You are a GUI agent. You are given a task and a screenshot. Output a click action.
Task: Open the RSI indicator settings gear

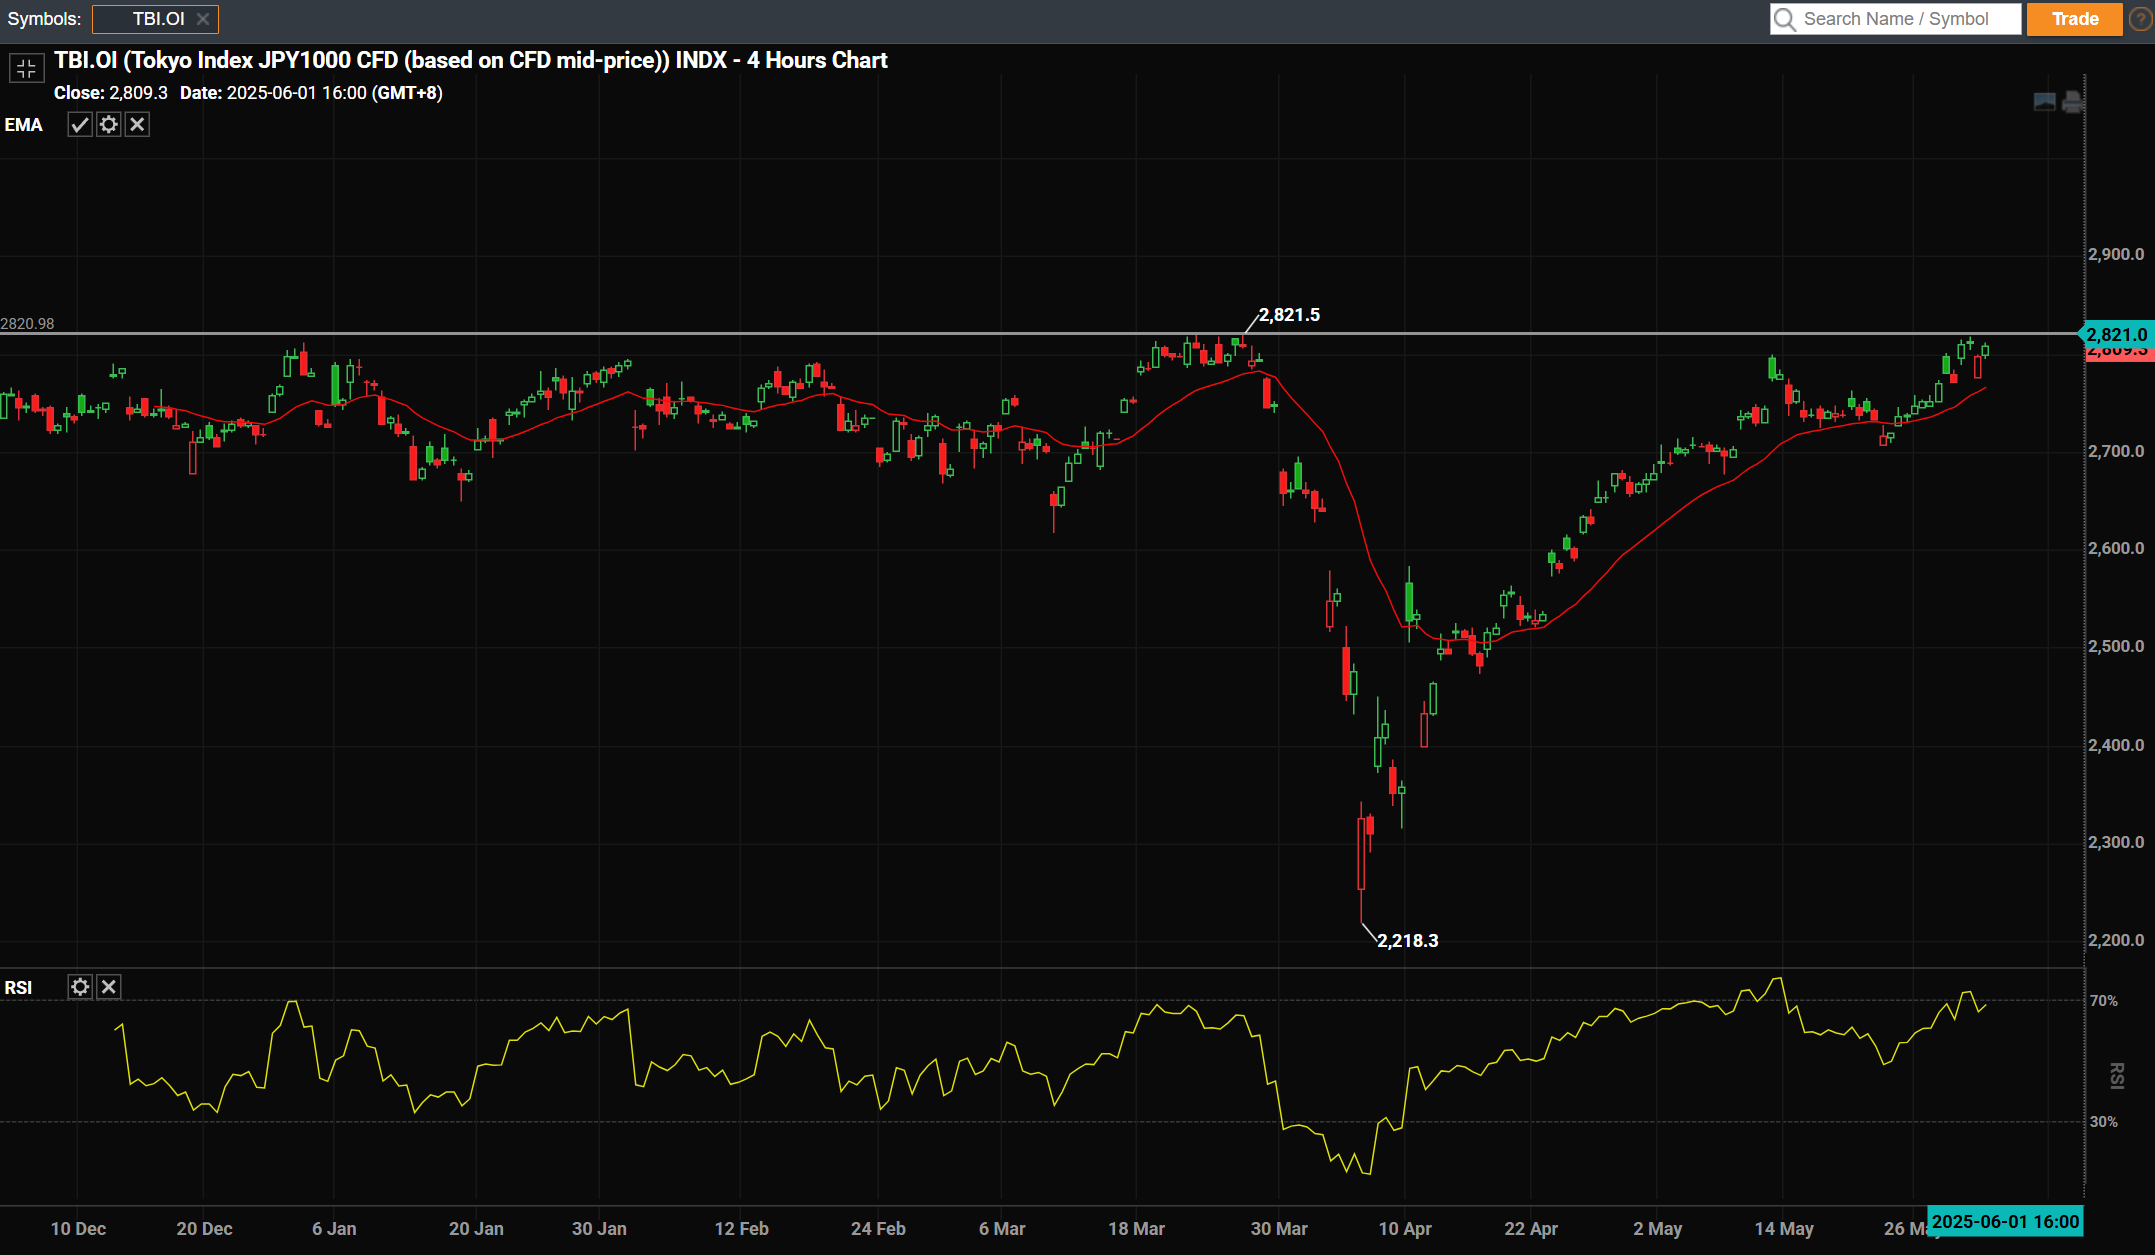click(x=80, y=987)
